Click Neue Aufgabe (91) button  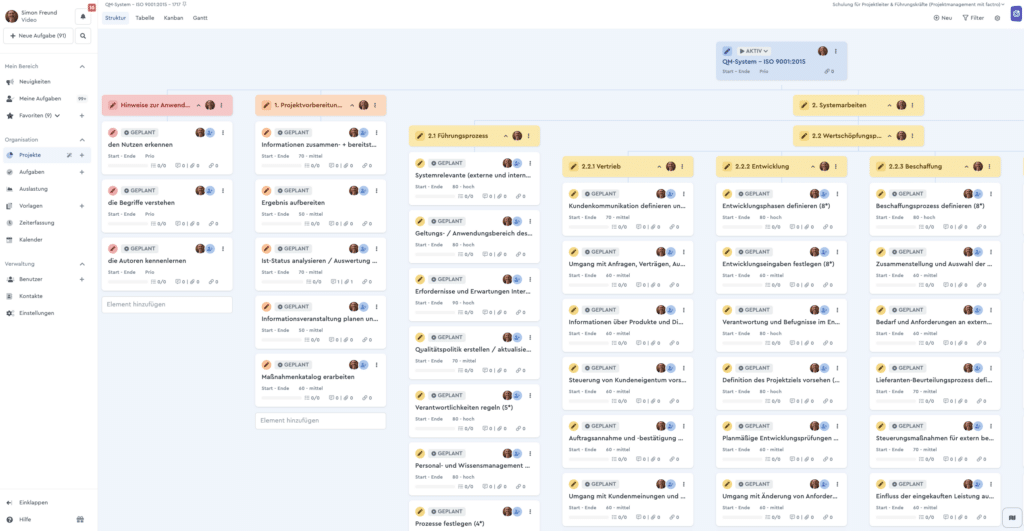click(38, 36)
